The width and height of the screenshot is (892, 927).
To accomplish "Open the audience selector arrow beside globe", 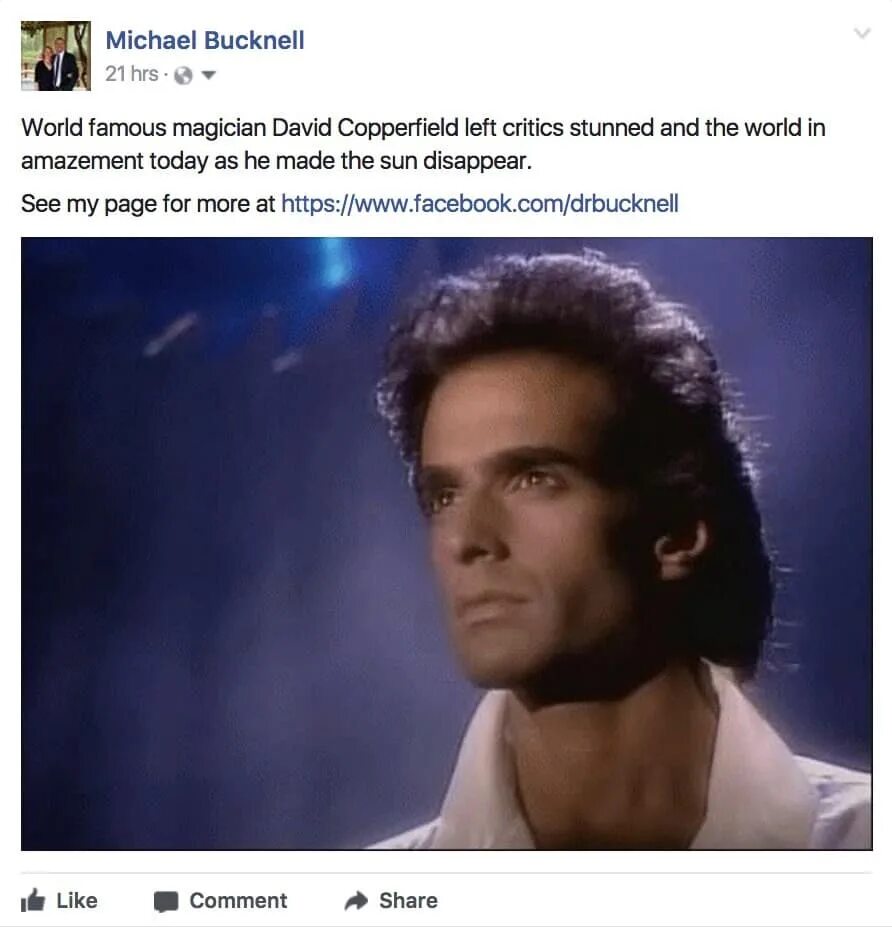I will [208, 75].
